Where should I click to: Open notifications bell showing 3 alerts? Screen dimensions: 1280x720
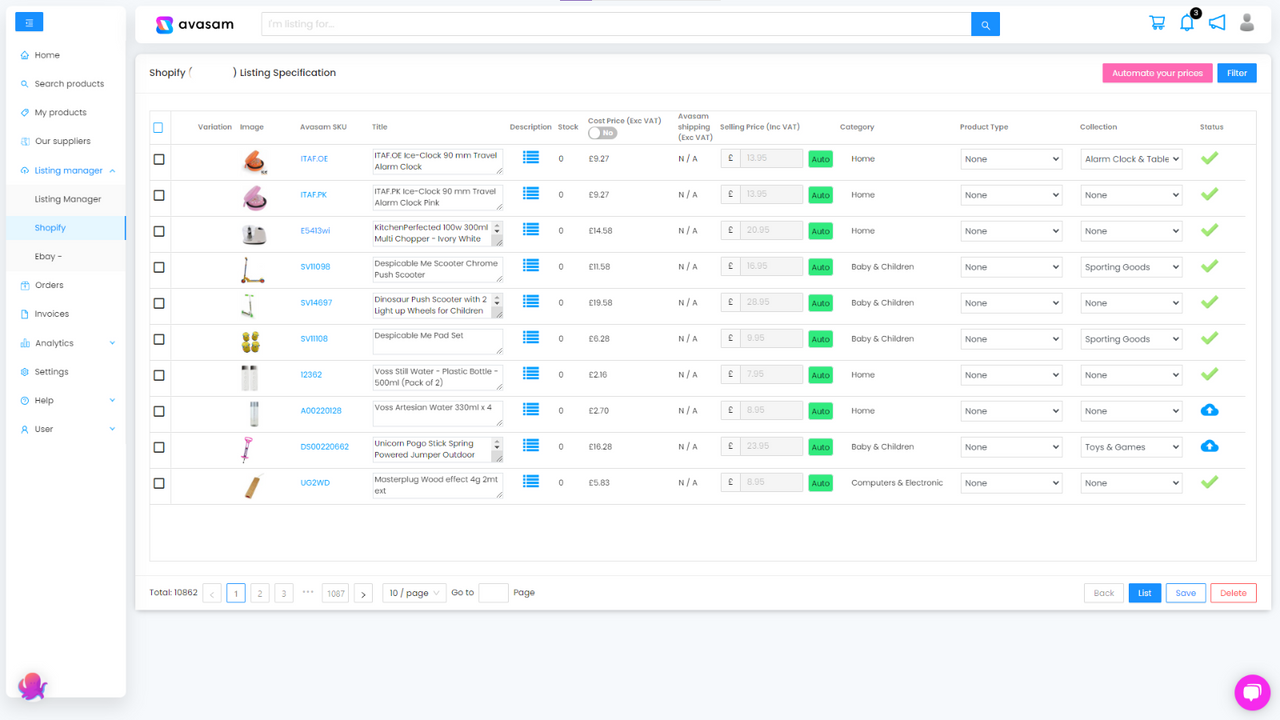[1187, 21]
